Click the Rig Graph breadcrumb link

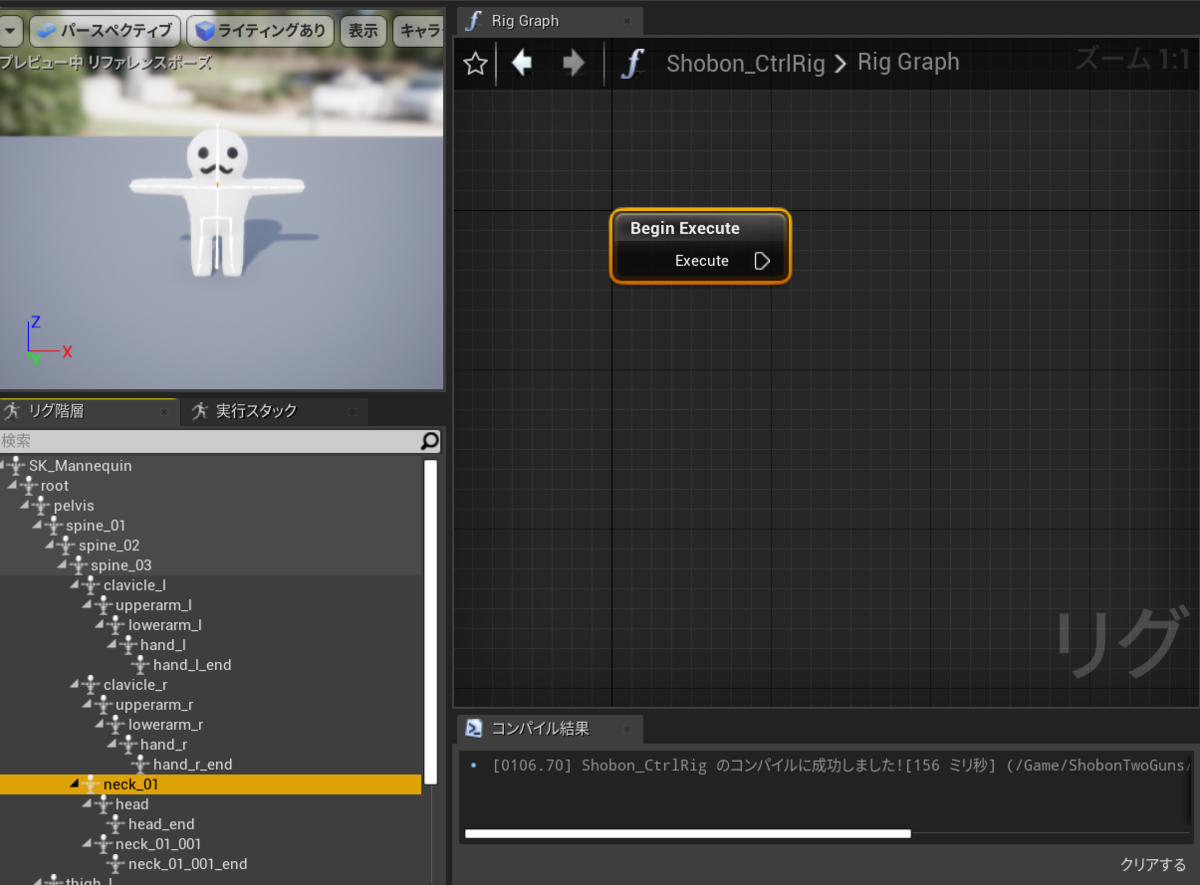[908, 62]
